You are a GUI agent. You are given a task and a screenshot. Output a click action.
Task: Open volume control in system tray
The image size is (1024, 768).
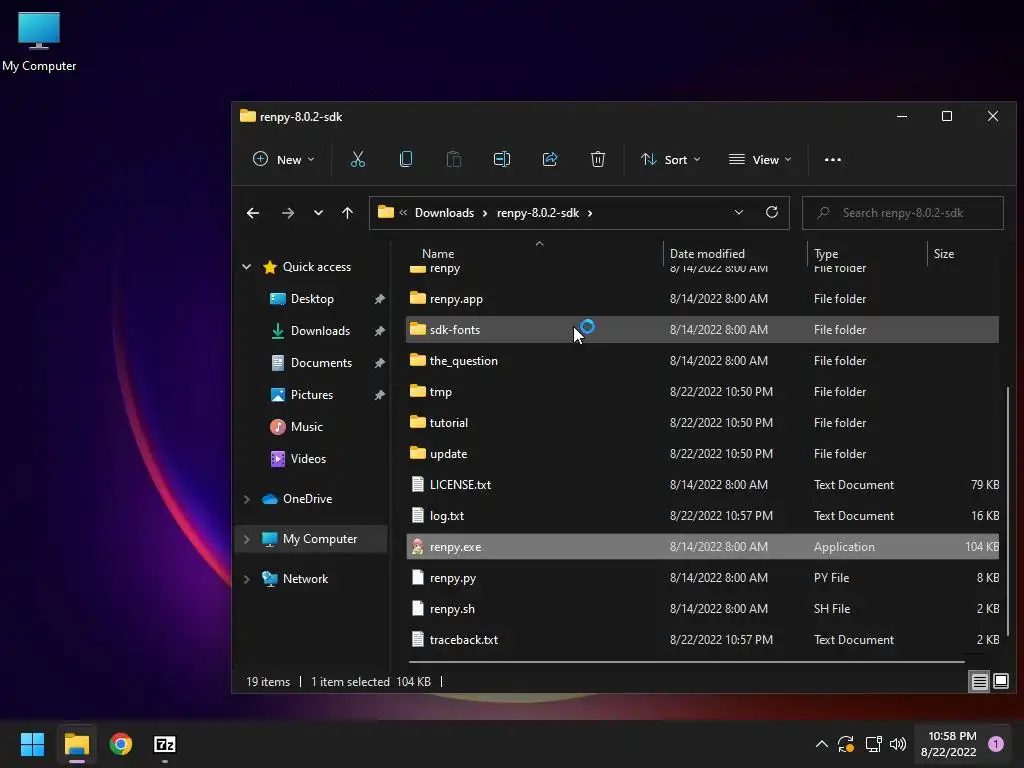(x=898, y=744)
